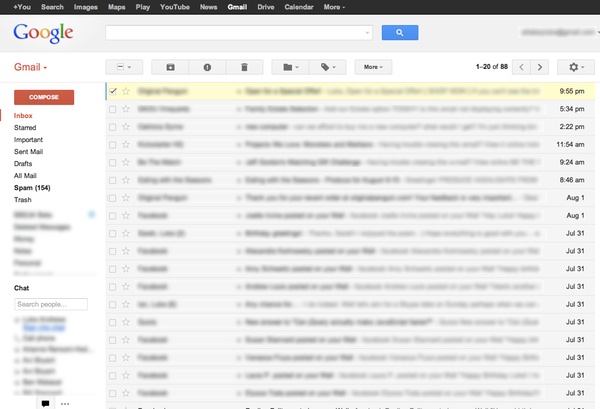The width and height of the screenshot is (600, 409).
Task: Open the Labels tag dropdown
Action: (328, 67)
